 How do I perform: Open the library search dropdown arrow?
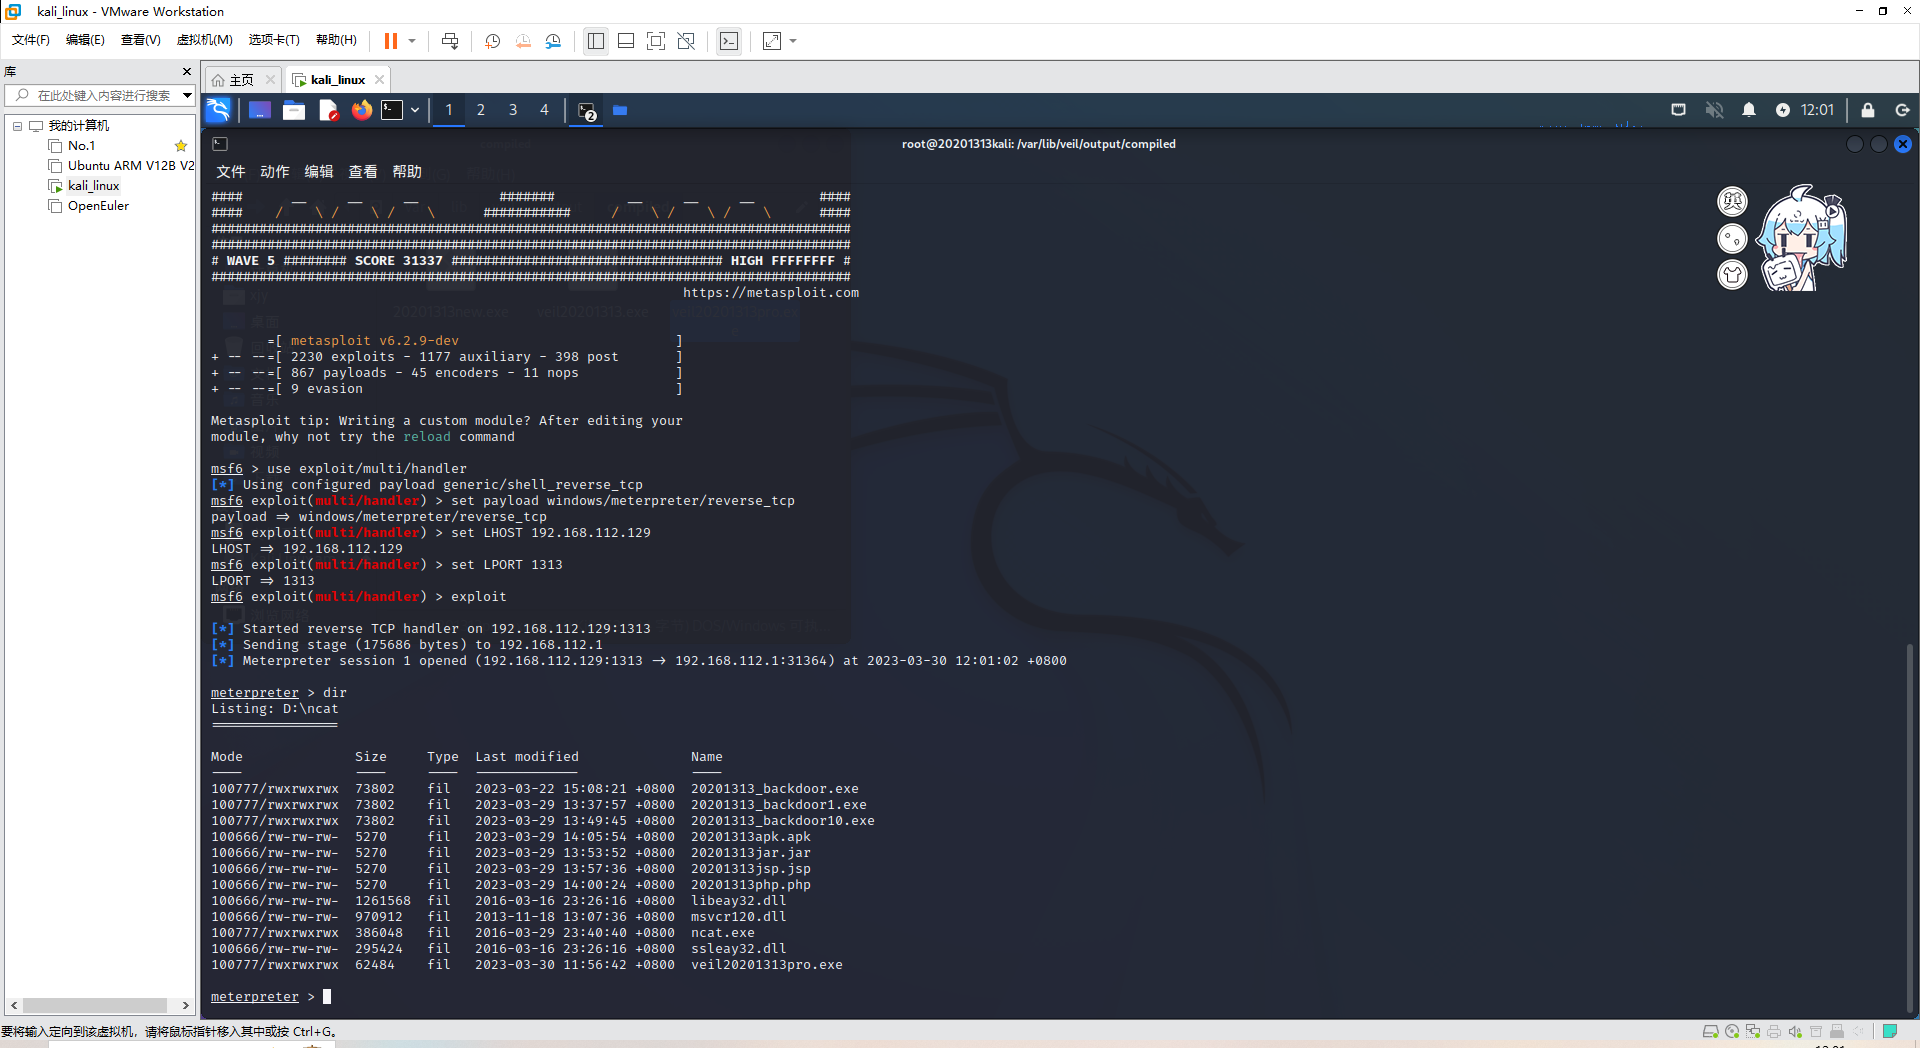[187, 95]
